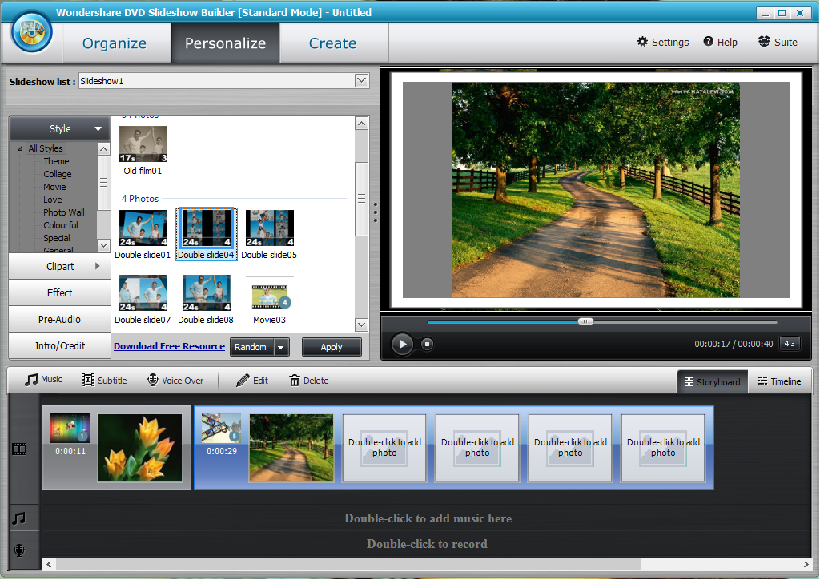Click the preview progress slider handle
The width and height of the screenshot is (819, 579).
(586, 322)
